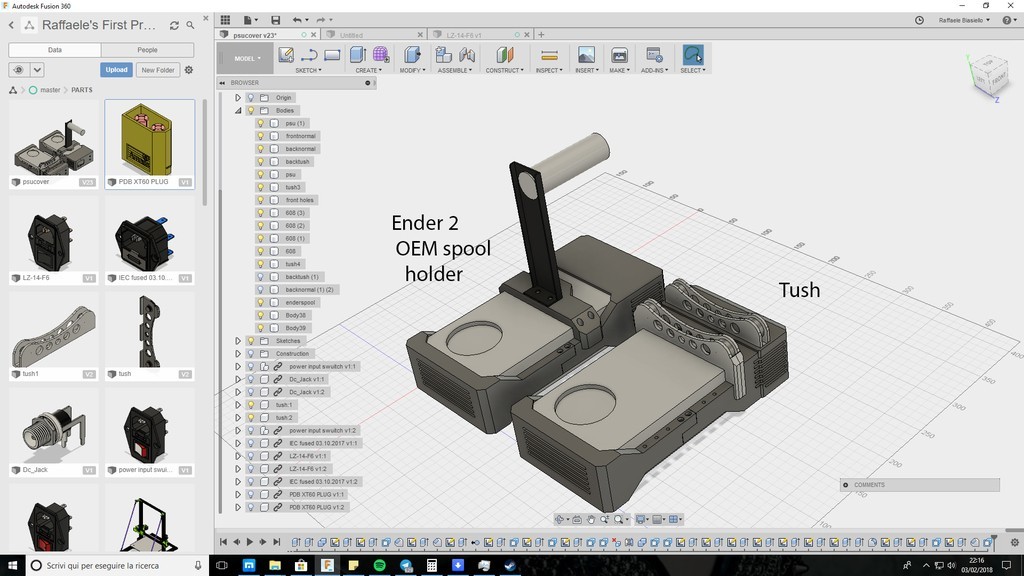
Task: Expand the power input swuitch v1:1 node
Action: click(x=238, y=366)
